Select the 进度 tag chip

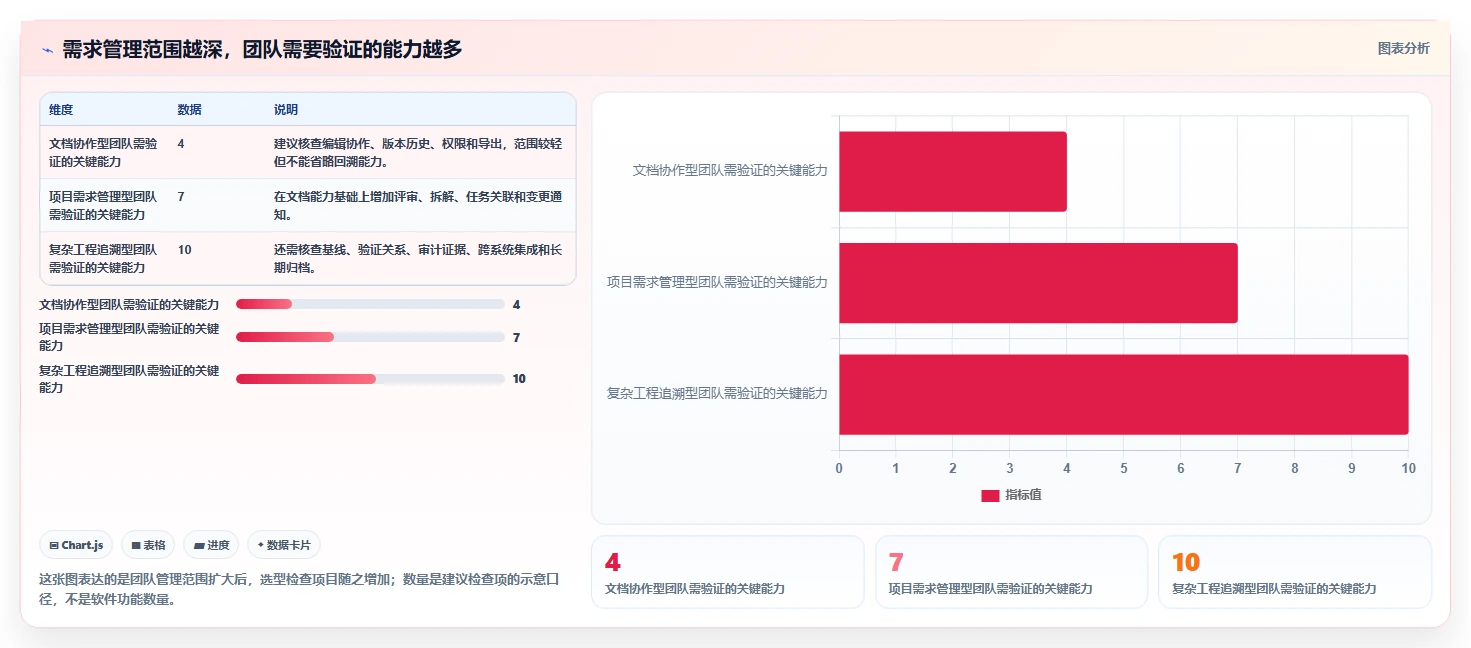click(211, 545)
